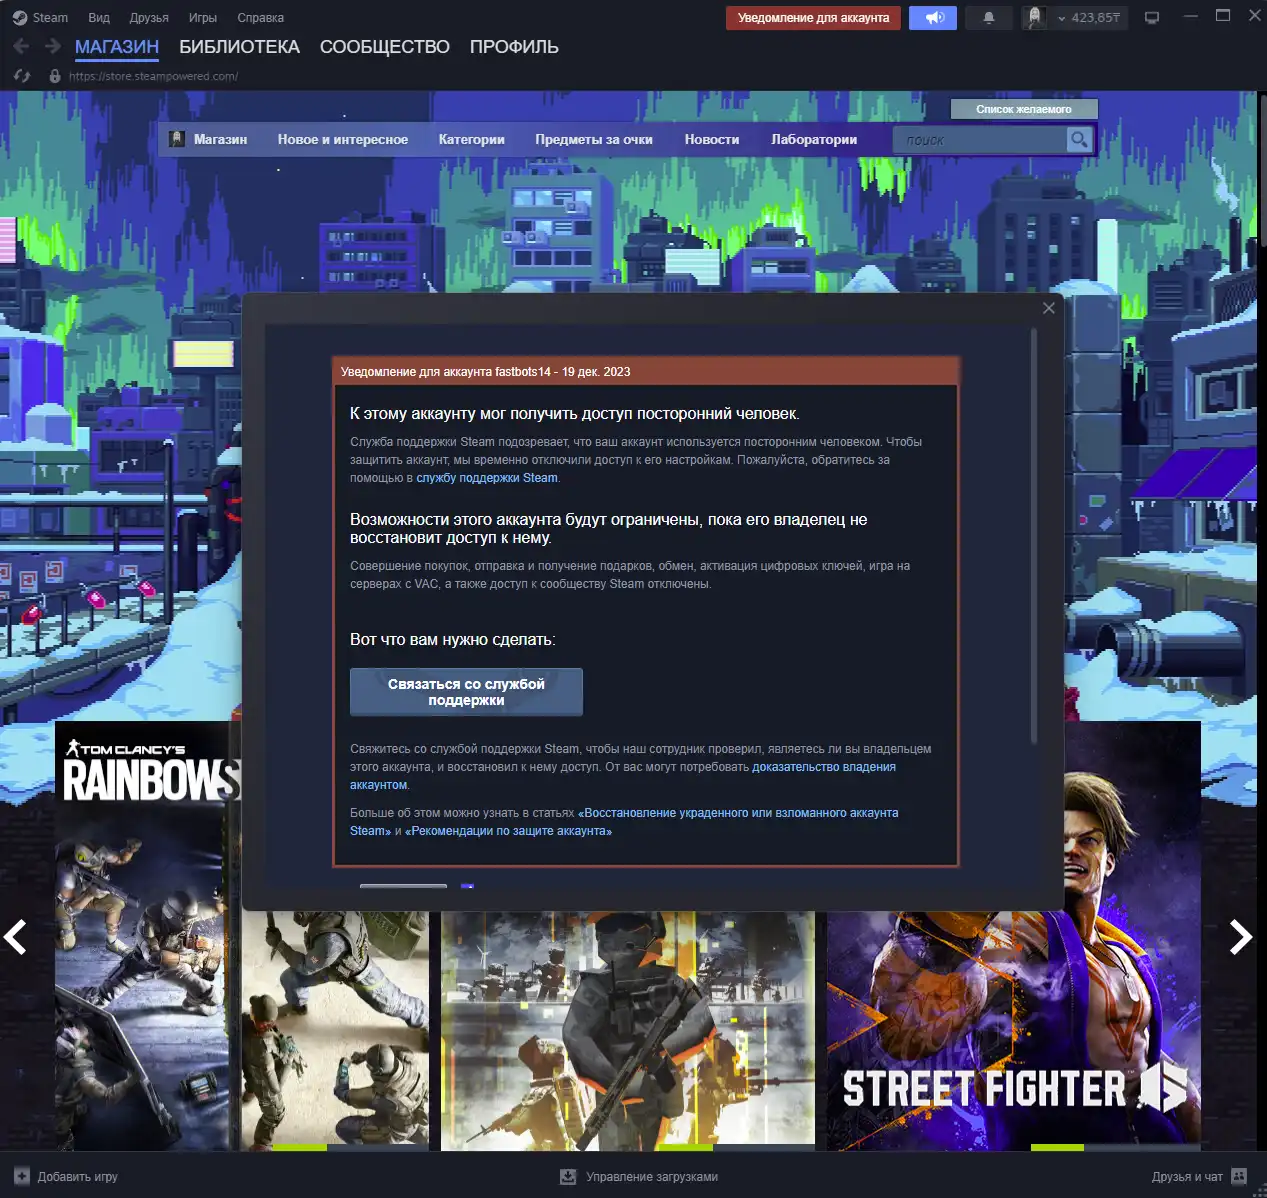
Task: Minimize the Steam window
Action: click(x=1190, y=17)
